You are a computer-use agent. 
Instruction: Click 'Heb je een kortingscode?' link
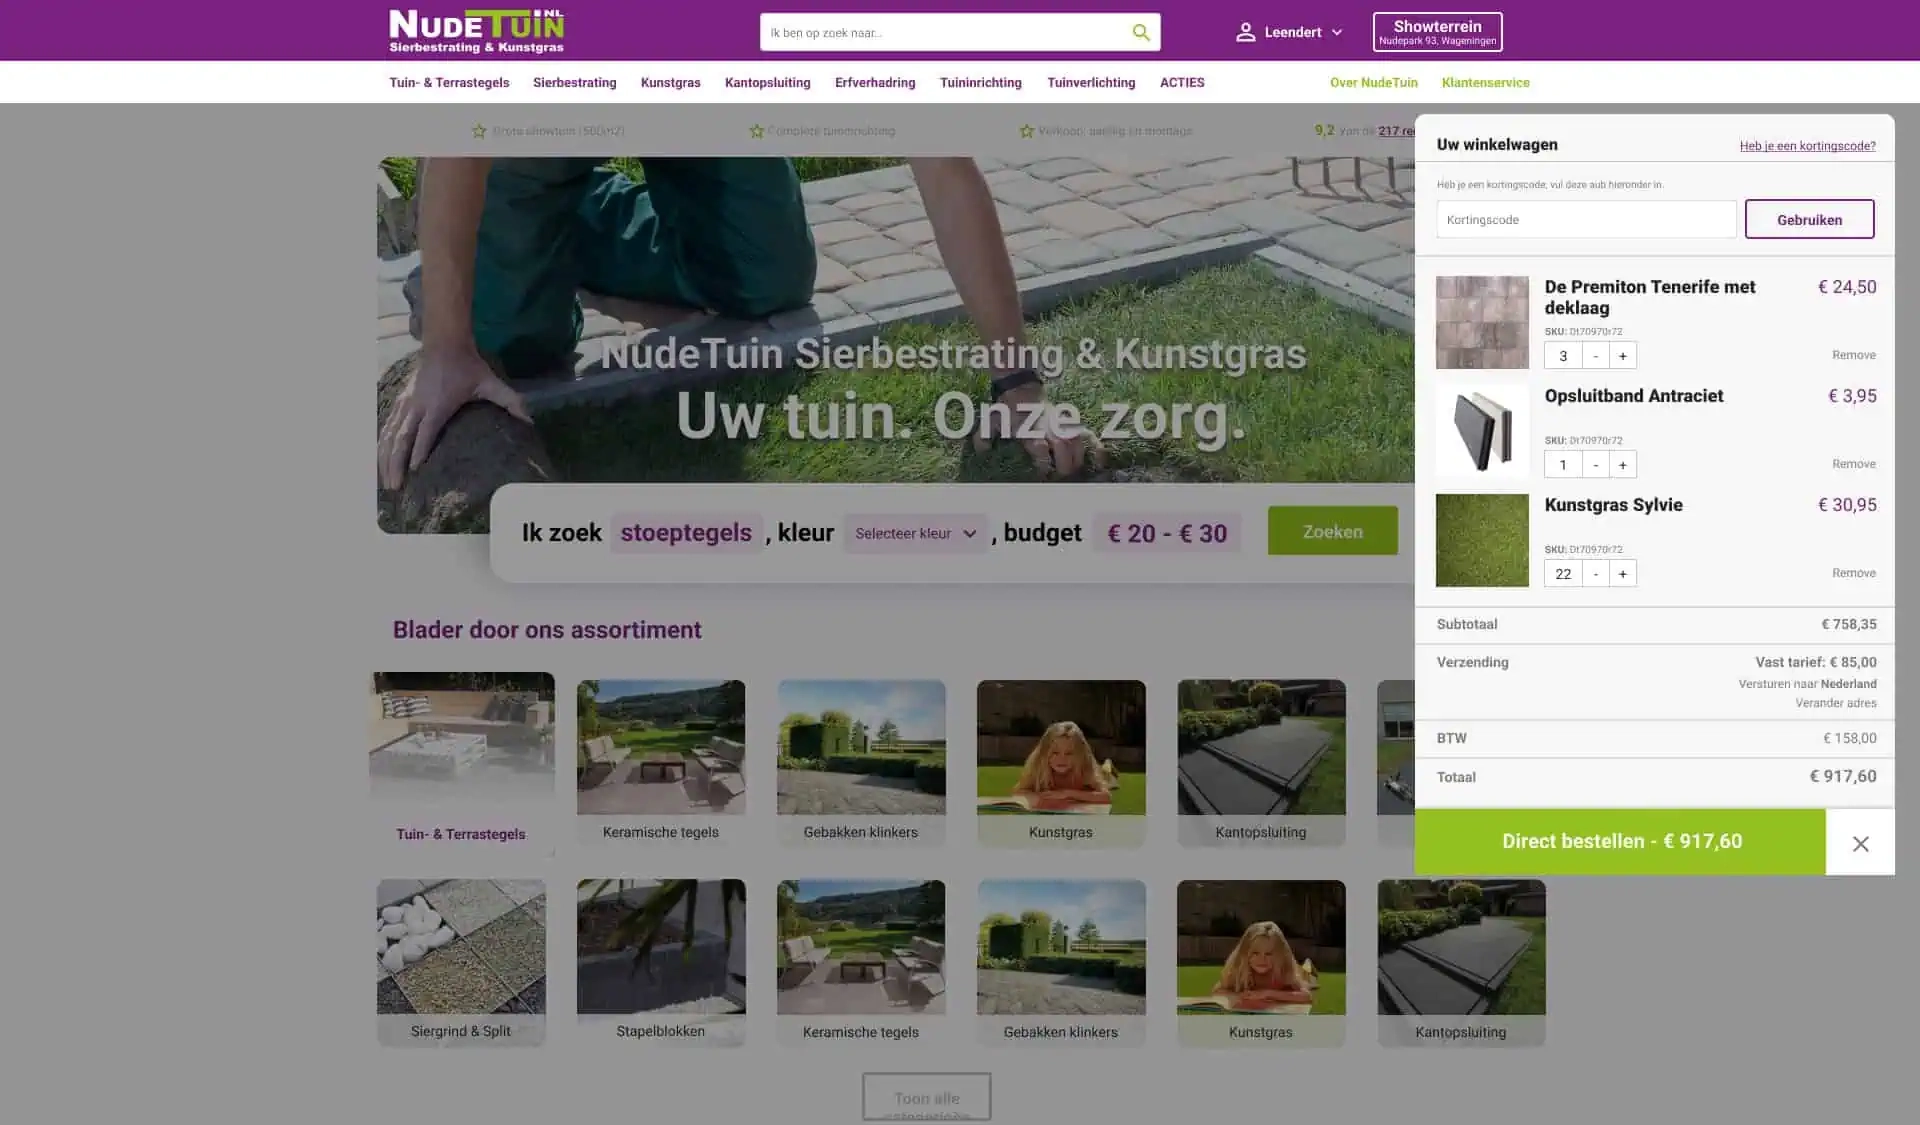coord(1806,146)
